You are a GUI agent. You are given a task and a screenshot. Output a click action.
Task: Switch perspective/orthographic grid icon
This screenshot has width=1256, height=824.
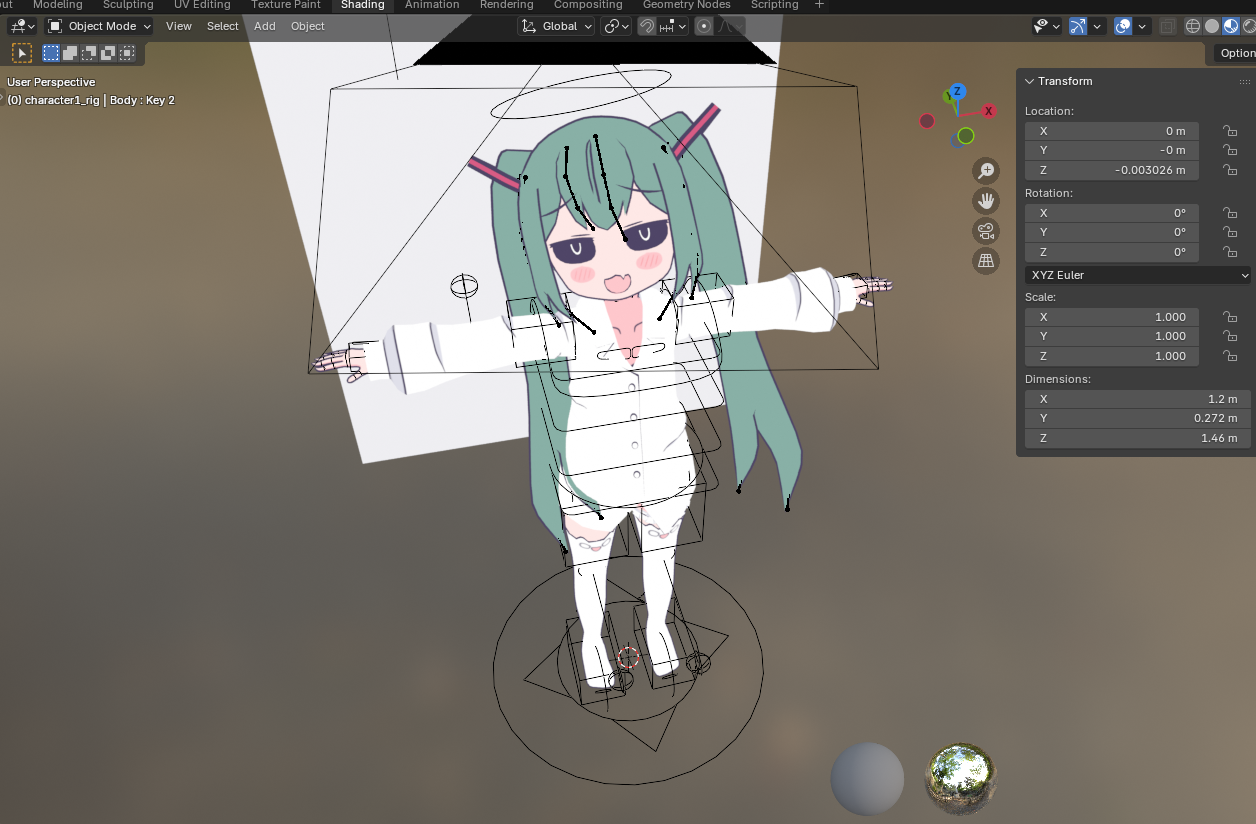pos(986,261)
